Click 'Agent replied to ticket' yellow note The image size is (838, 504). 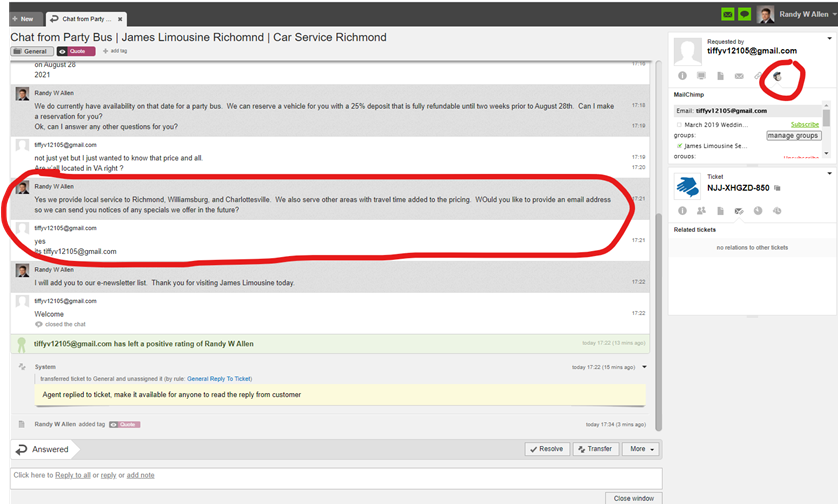[x=340, y=394]
